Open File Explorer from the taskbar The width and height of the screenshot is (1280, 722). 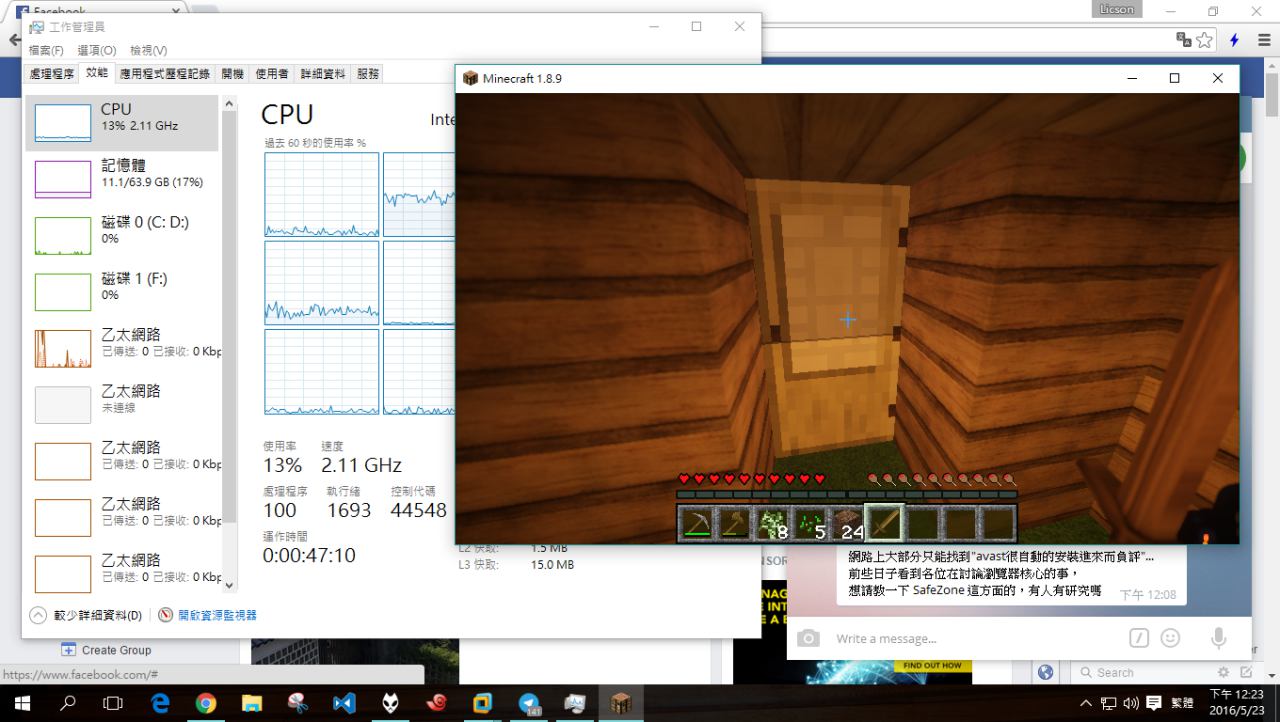pos(252,703)
